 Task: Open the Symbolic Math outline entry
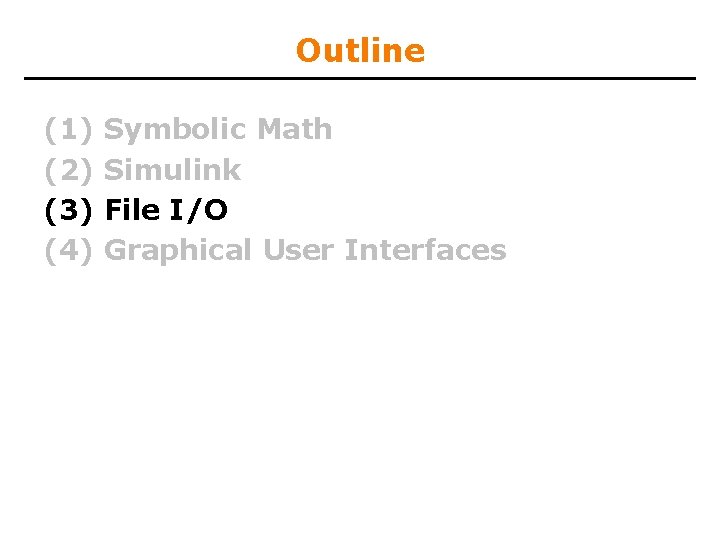[218, 129]
